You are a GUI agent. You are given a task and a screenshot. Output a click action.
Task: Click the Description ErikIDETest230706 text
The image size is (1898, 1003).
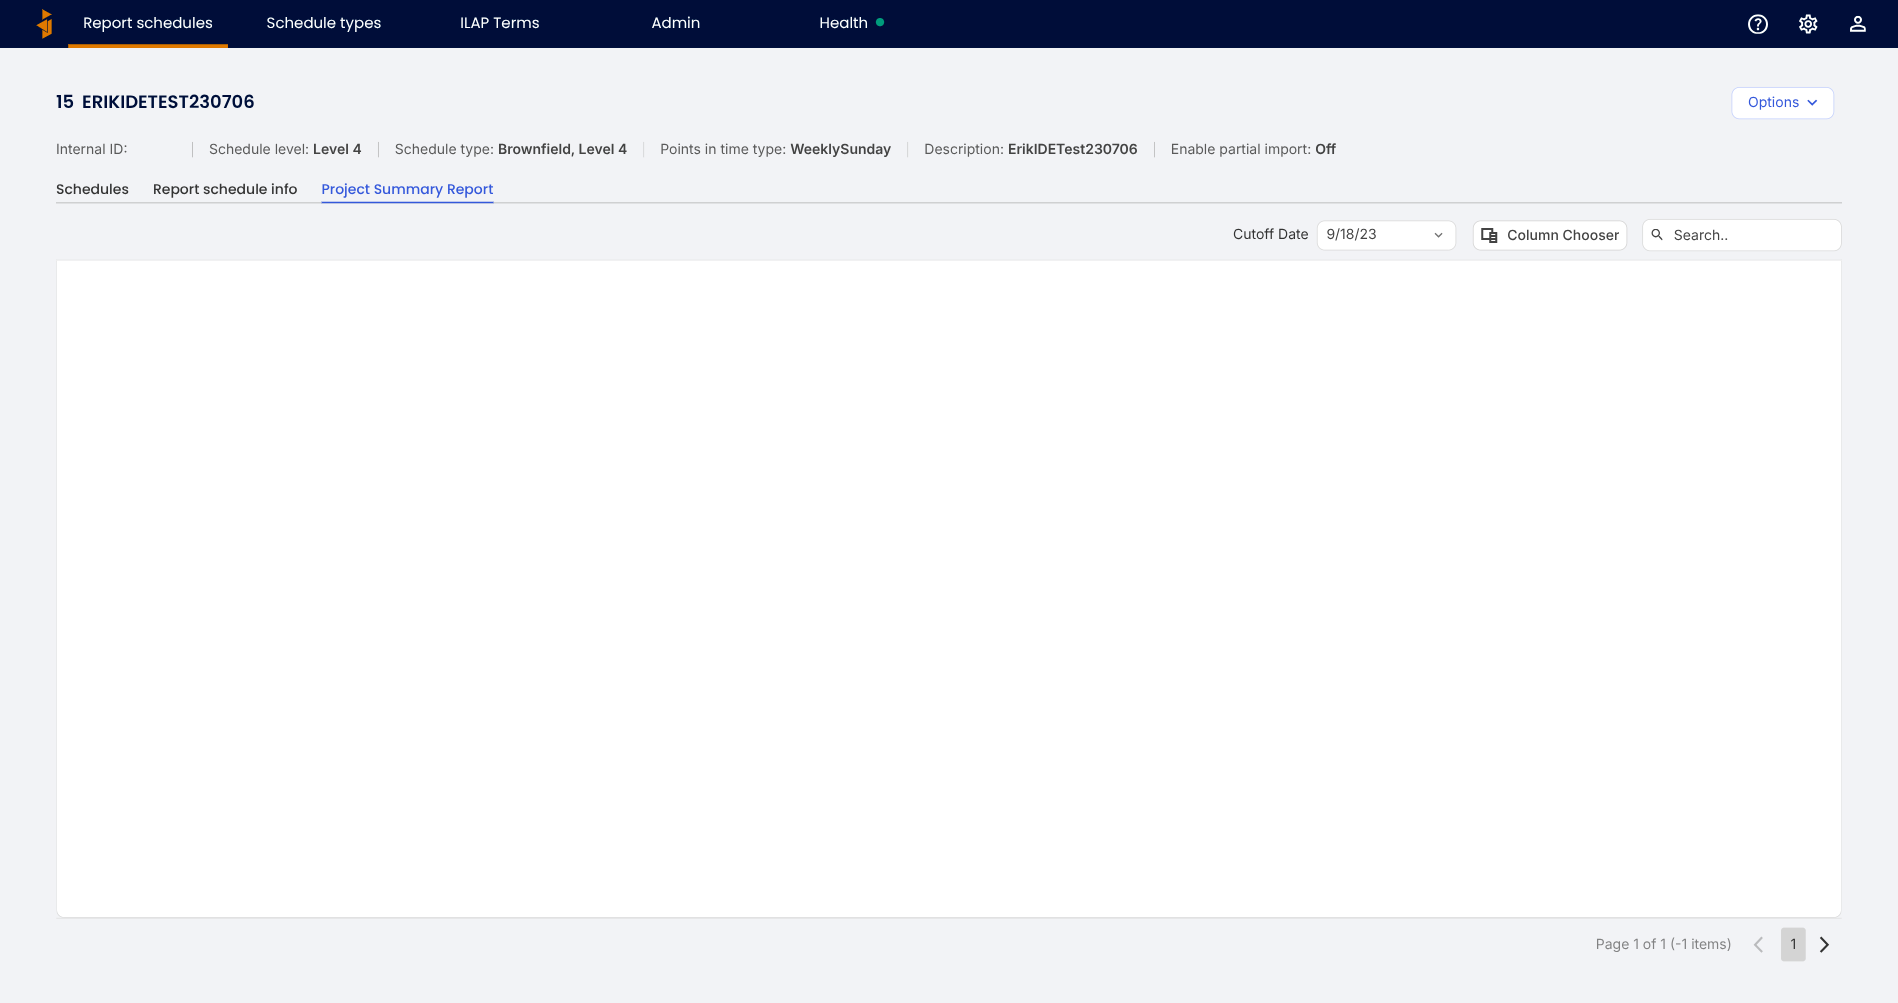pyautogui.click(x=1031, y=149)
